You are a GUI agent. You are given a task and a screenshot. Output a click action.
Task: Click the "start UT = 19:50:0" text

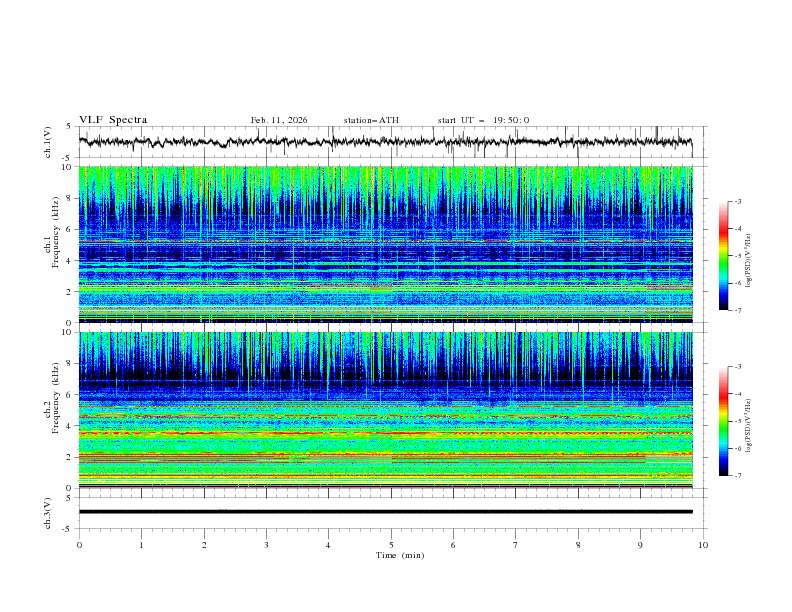coord(483,120)
